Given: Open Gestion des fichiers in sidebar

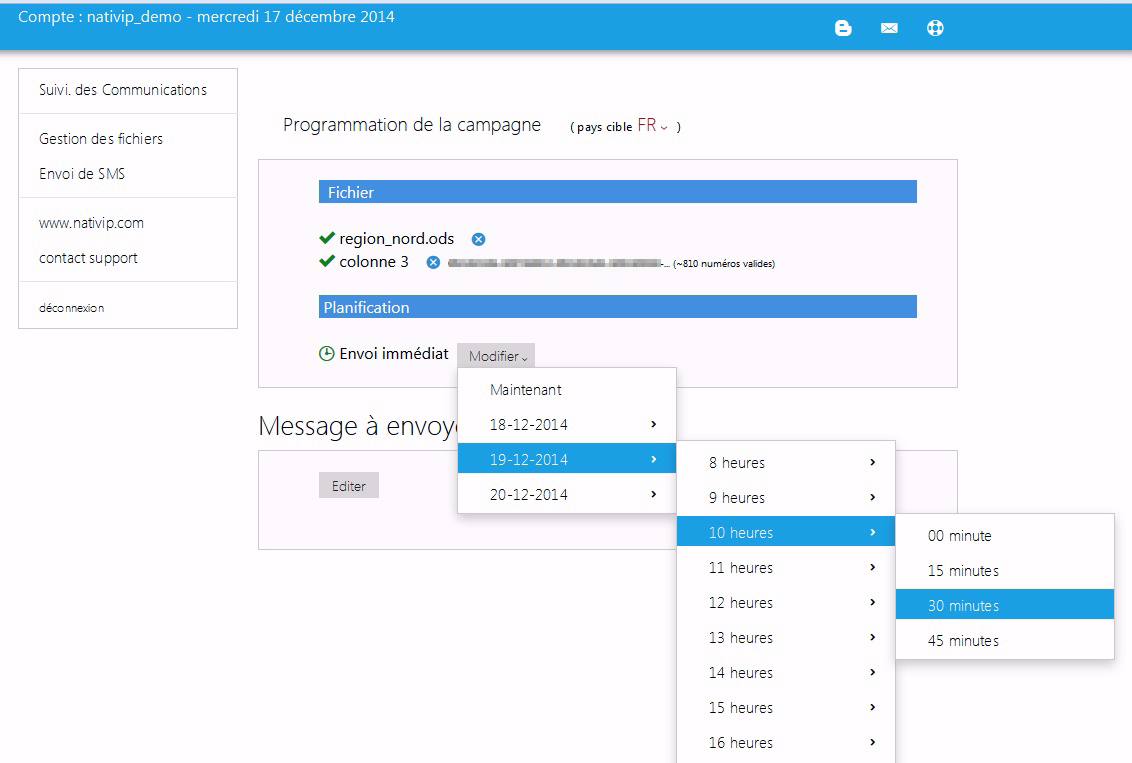Looking at the screenshot, I should pos(101,139).
